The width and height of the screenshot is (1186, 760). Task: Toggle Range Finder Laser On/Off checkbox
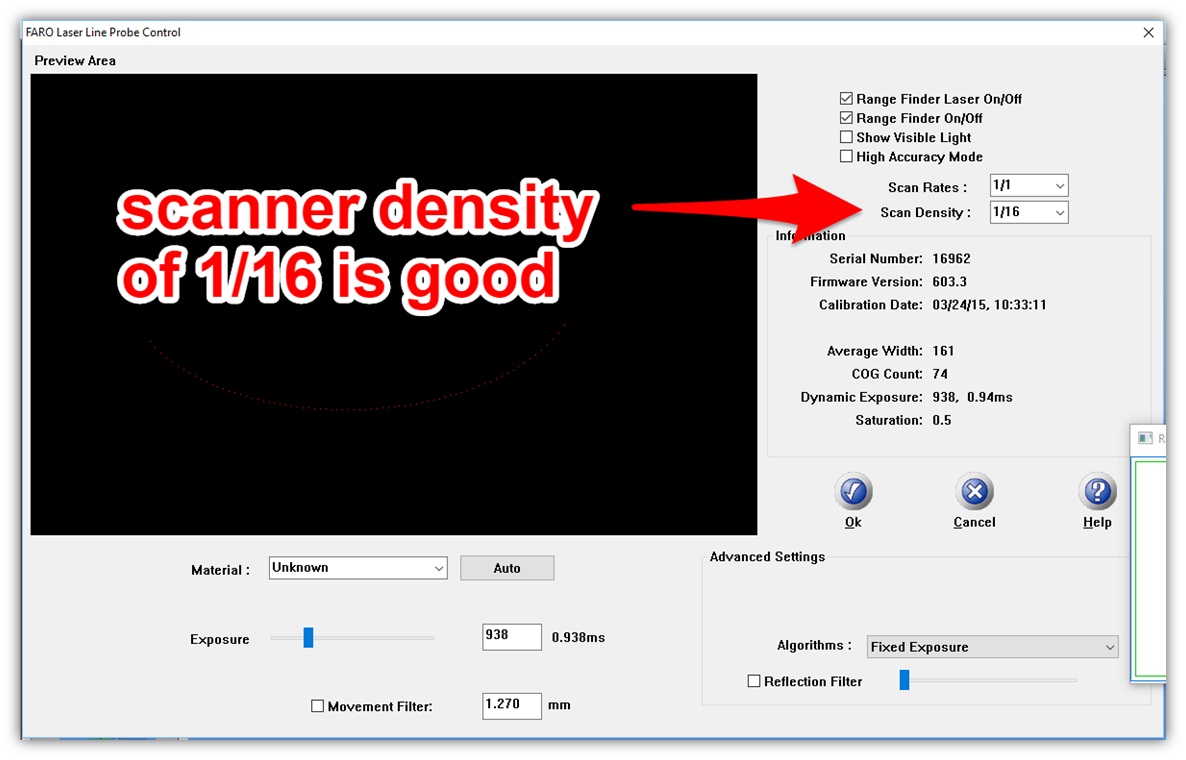click(847, 99)
